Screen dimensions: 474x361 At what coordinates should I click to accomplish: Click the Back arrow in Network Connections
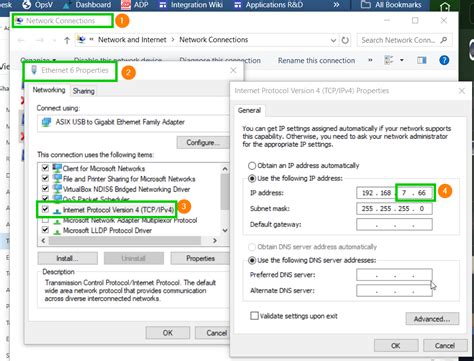point(21,40)
